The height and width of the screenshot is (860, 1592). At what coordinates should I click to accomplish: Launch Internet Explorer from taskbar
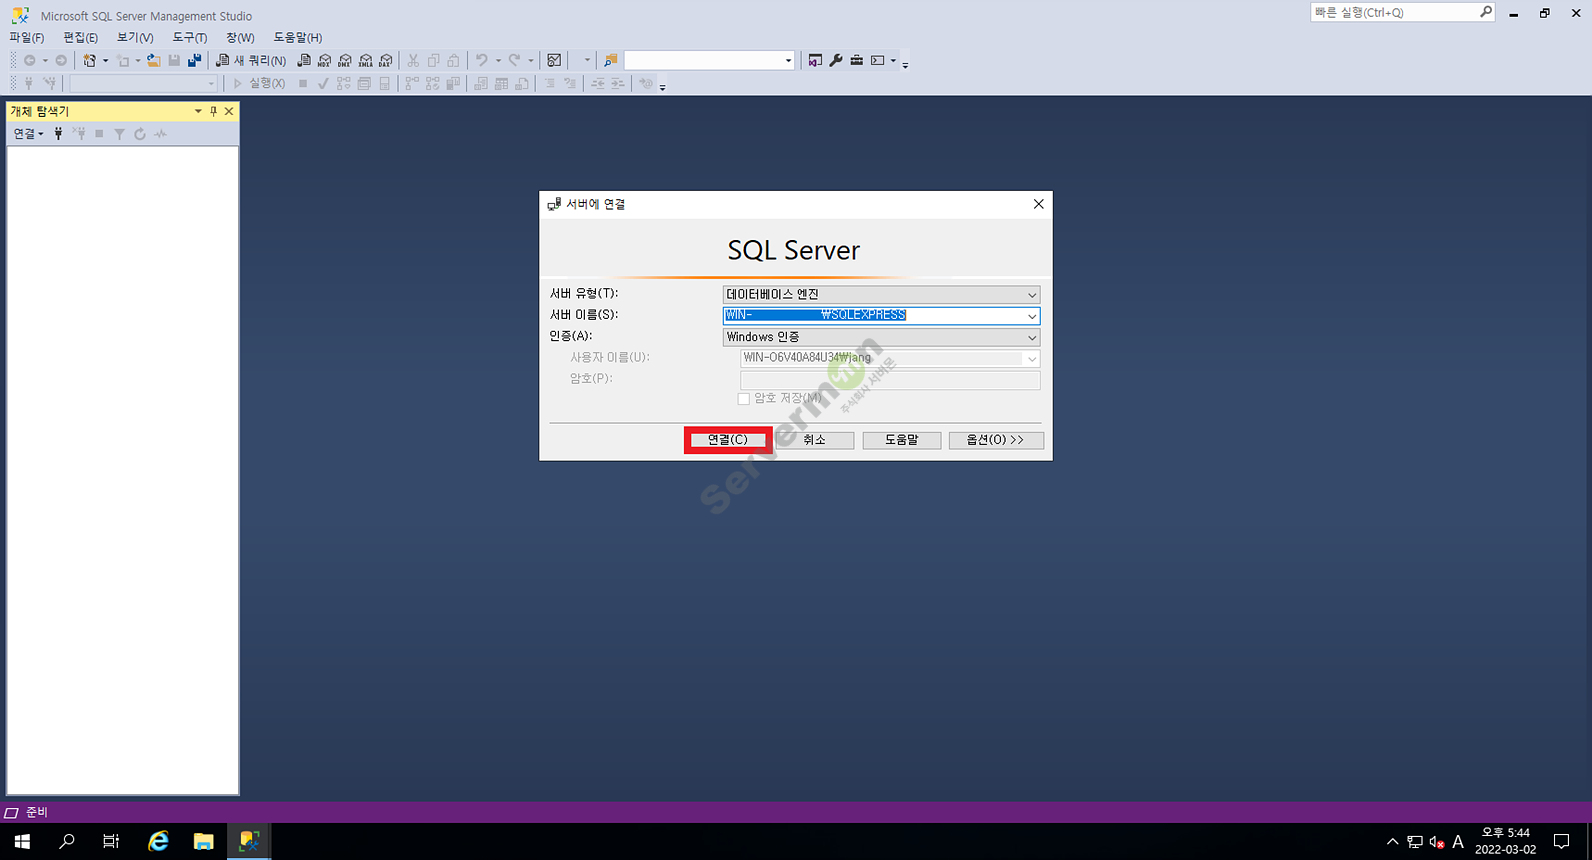158,842
